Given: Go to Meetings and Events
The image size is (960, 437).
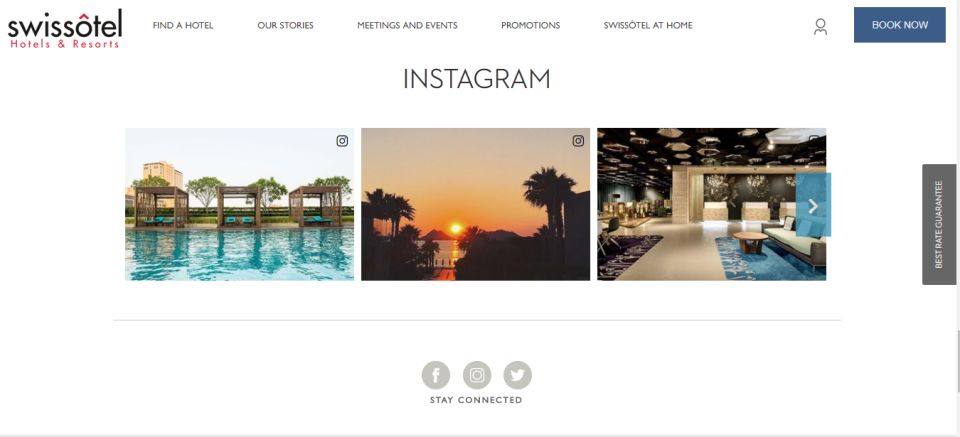Looking at the screenshot, I should [x=407, y=25].
